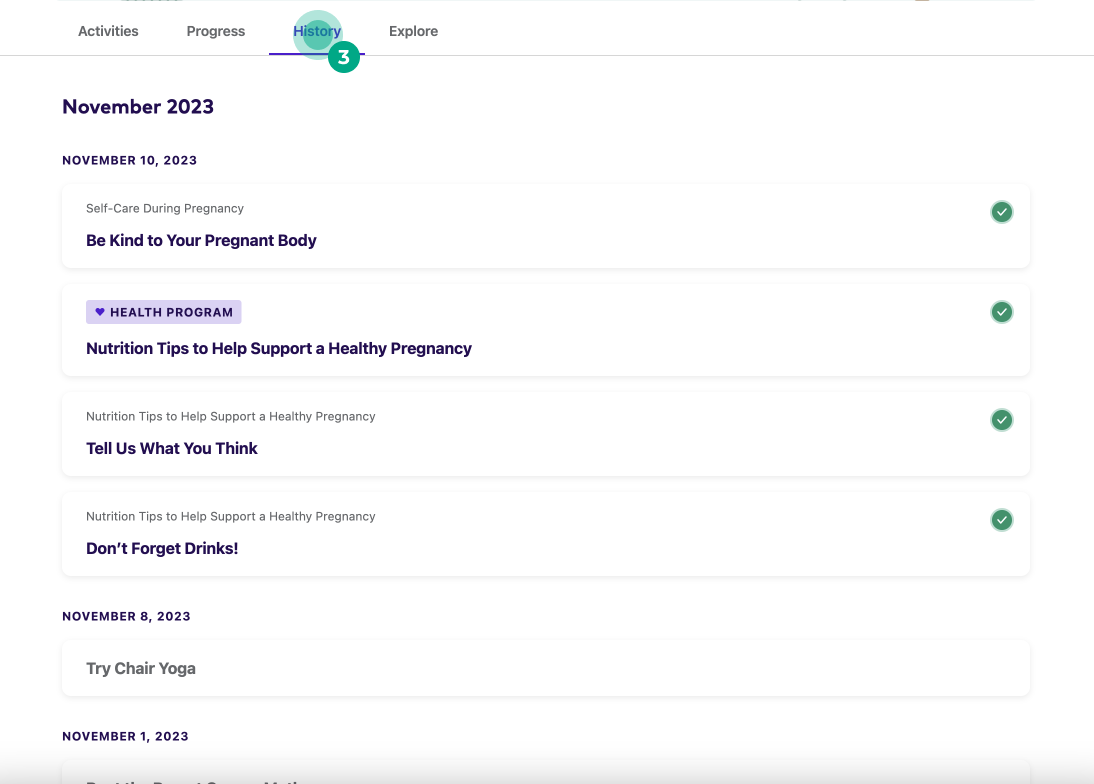This screenshot has width=1094, height=784.
Task: Click the notification badge showing 3 on History tab
Action: 344,57
